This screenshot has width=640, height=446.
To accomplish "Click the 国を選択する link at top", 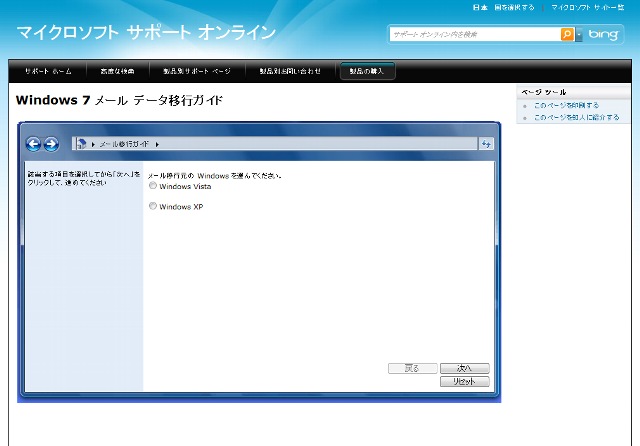I will pos(514,7).
